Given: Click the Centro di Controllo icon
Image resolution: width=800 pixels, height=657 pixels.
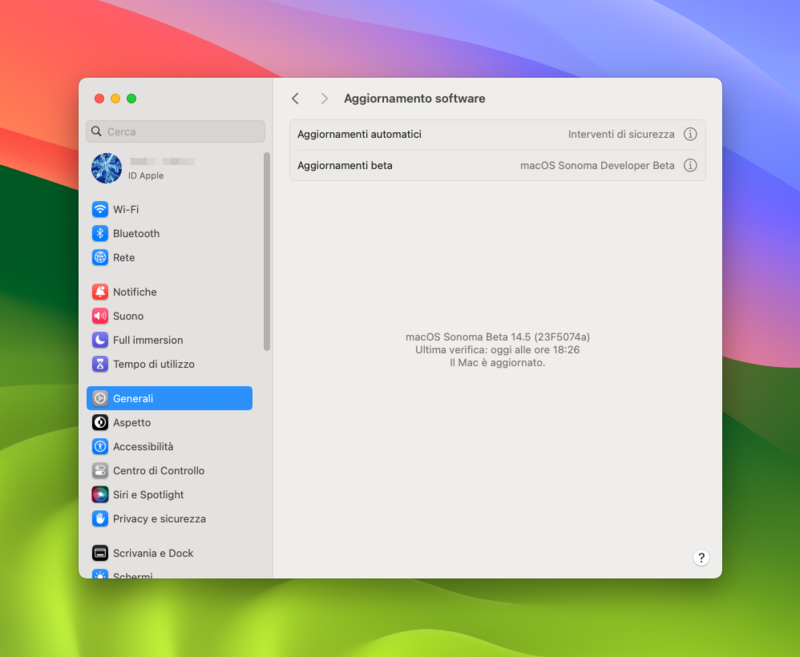Looking at the screenshot, I should point(100,470).
